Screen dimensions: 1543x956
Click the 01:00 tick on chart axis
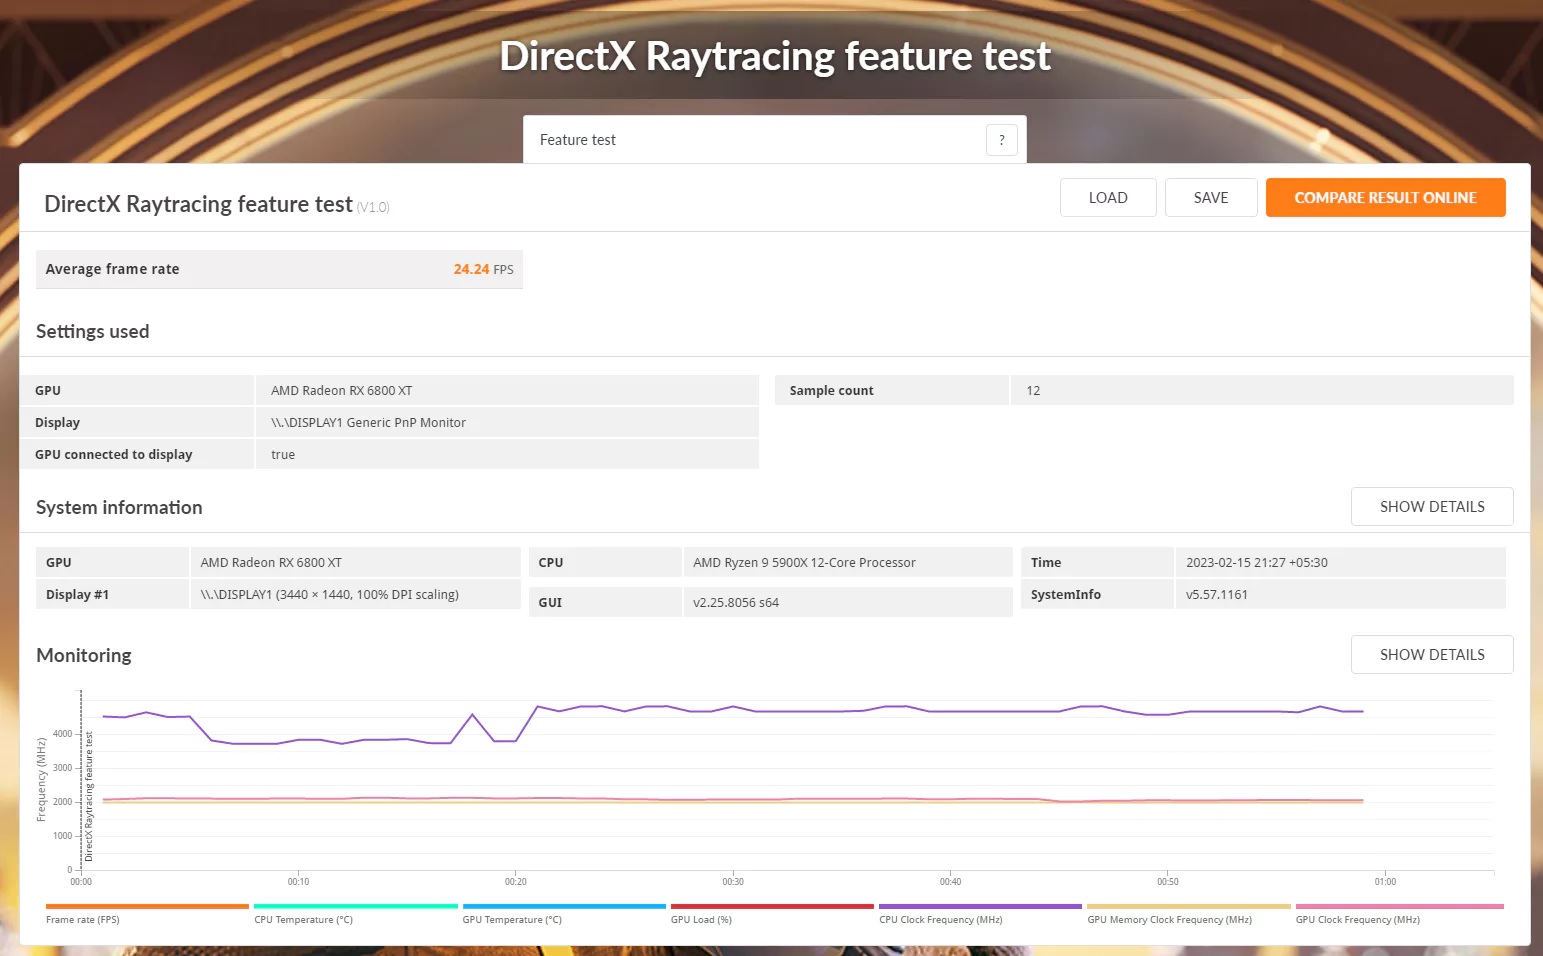coord(1385,881)
